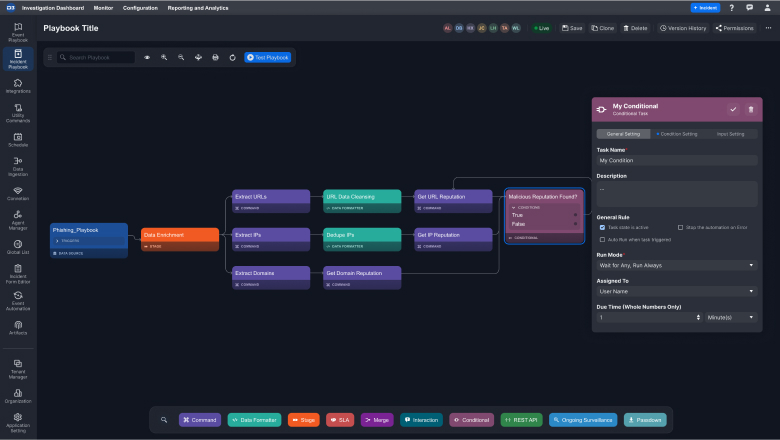
Task: Click the print playbook icon
Action: (x=215, y=58)
